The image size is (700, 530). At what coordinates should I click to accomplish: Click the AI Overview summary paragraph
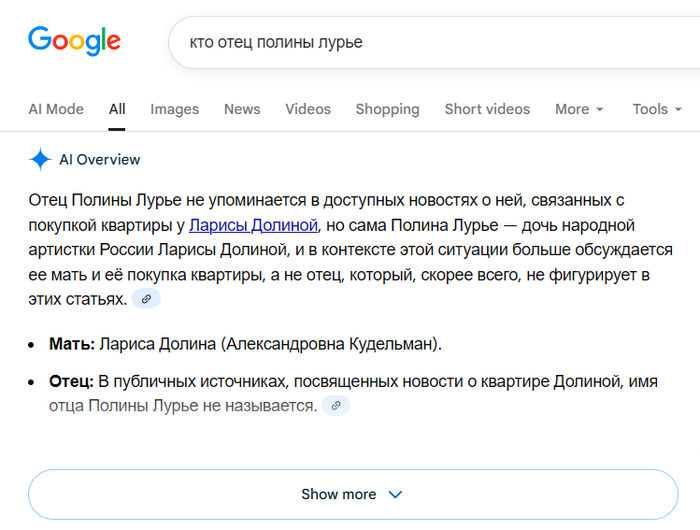coord(350,249)
